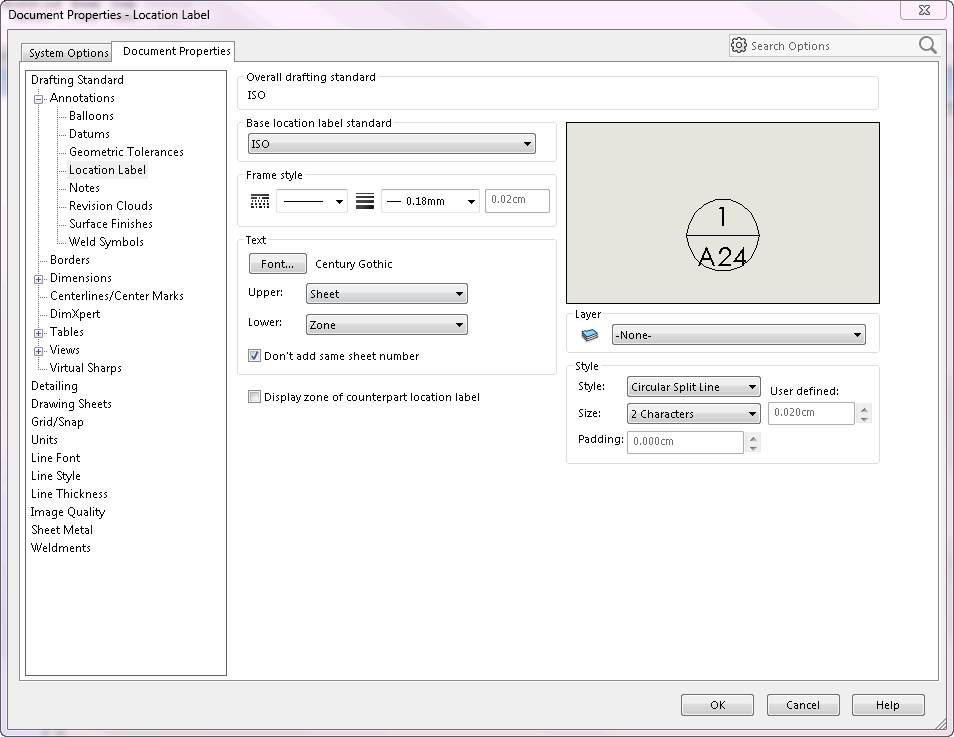Select Detailing in tree
The width and height of the screenshot is (954, 737).
coord(54,386)
